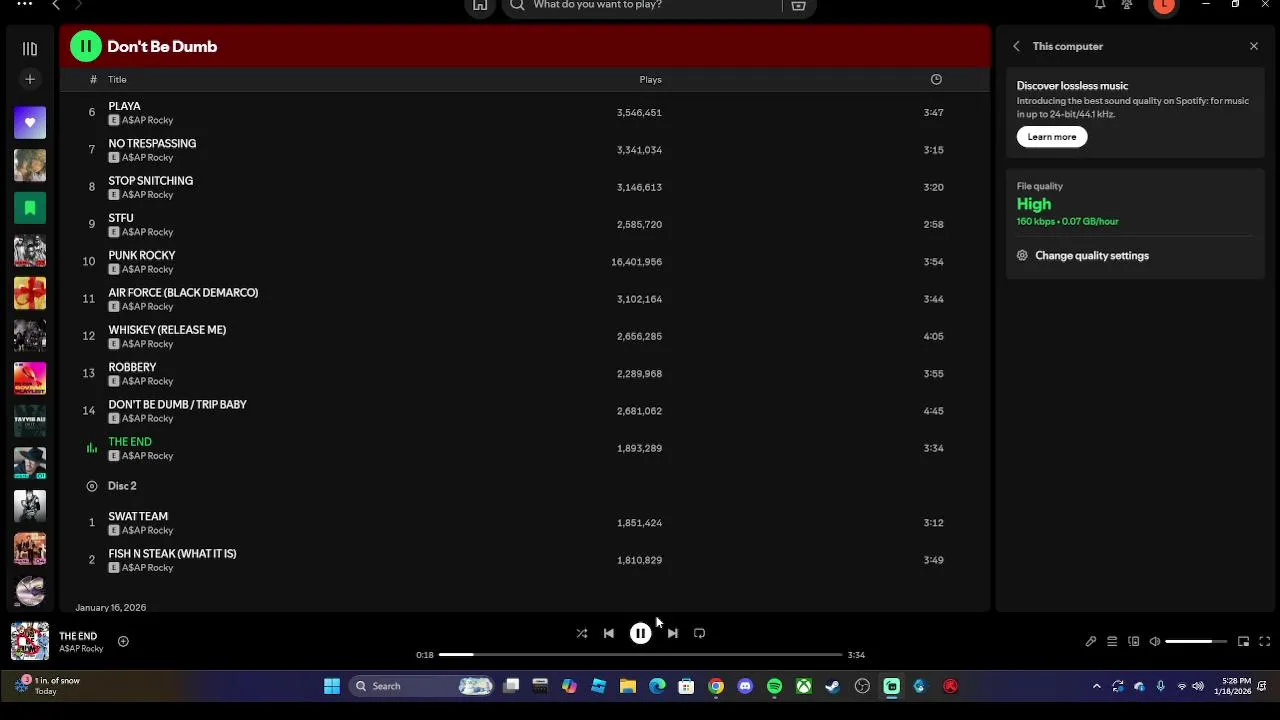Viewport: 1280px width, 720px height.
Task: Open miniplayer icon
Action: 1243,642
